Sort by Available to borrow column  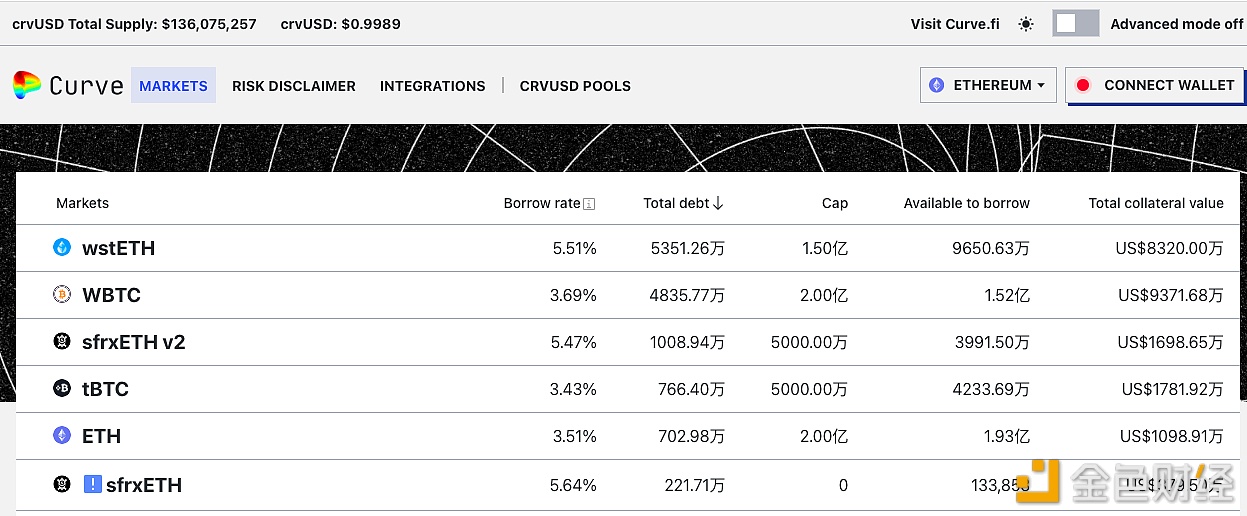point(967,203)
